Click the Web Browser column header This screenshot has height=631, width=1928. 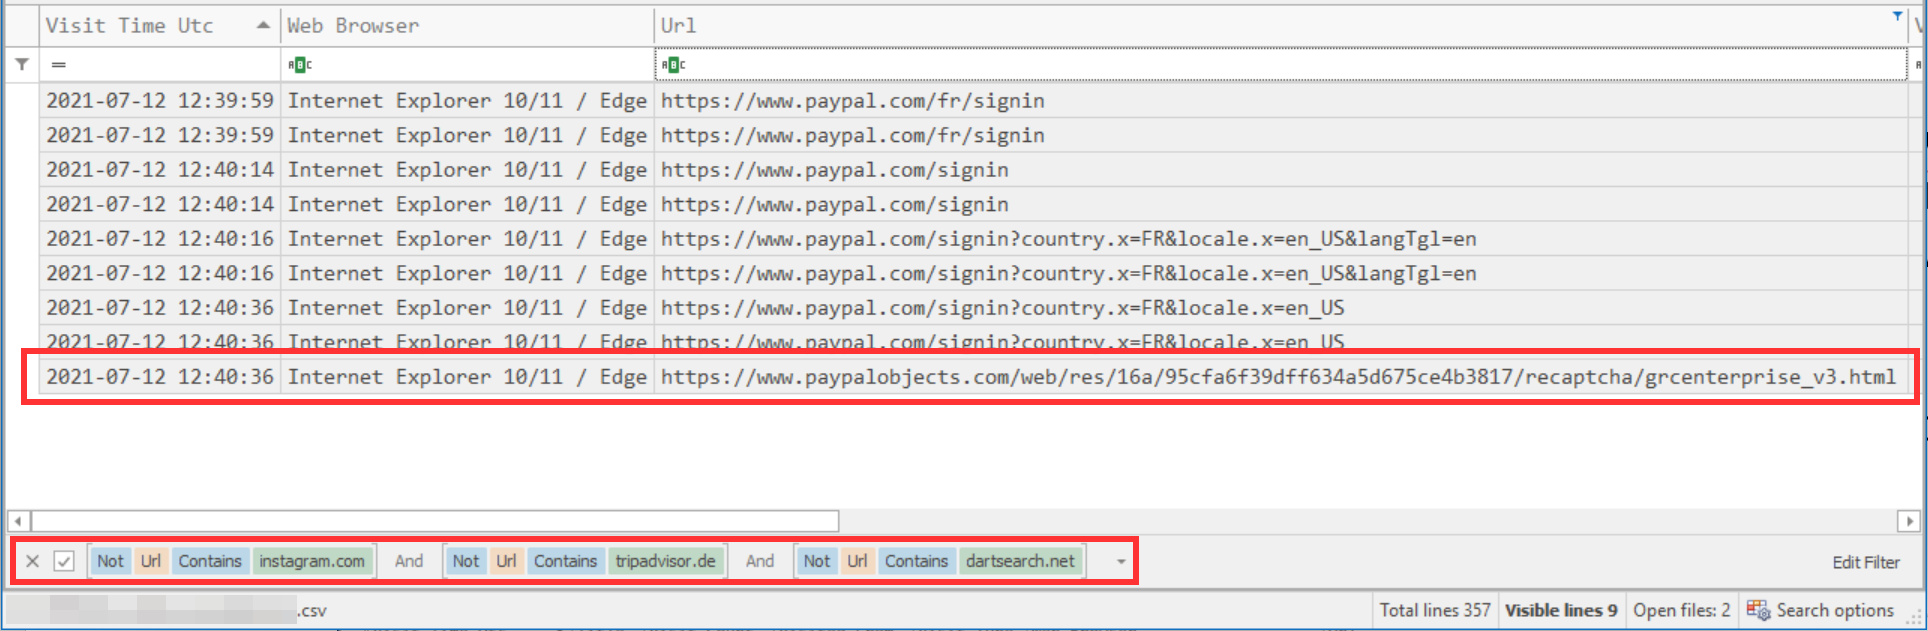point(467,26)
